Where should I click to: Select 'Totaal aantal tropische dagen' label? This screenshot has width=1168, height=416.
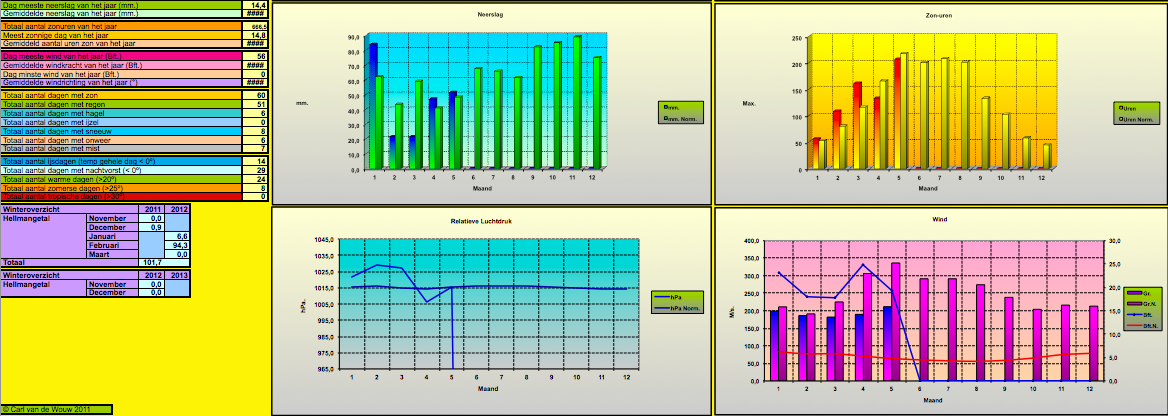(x=121, y=197)
